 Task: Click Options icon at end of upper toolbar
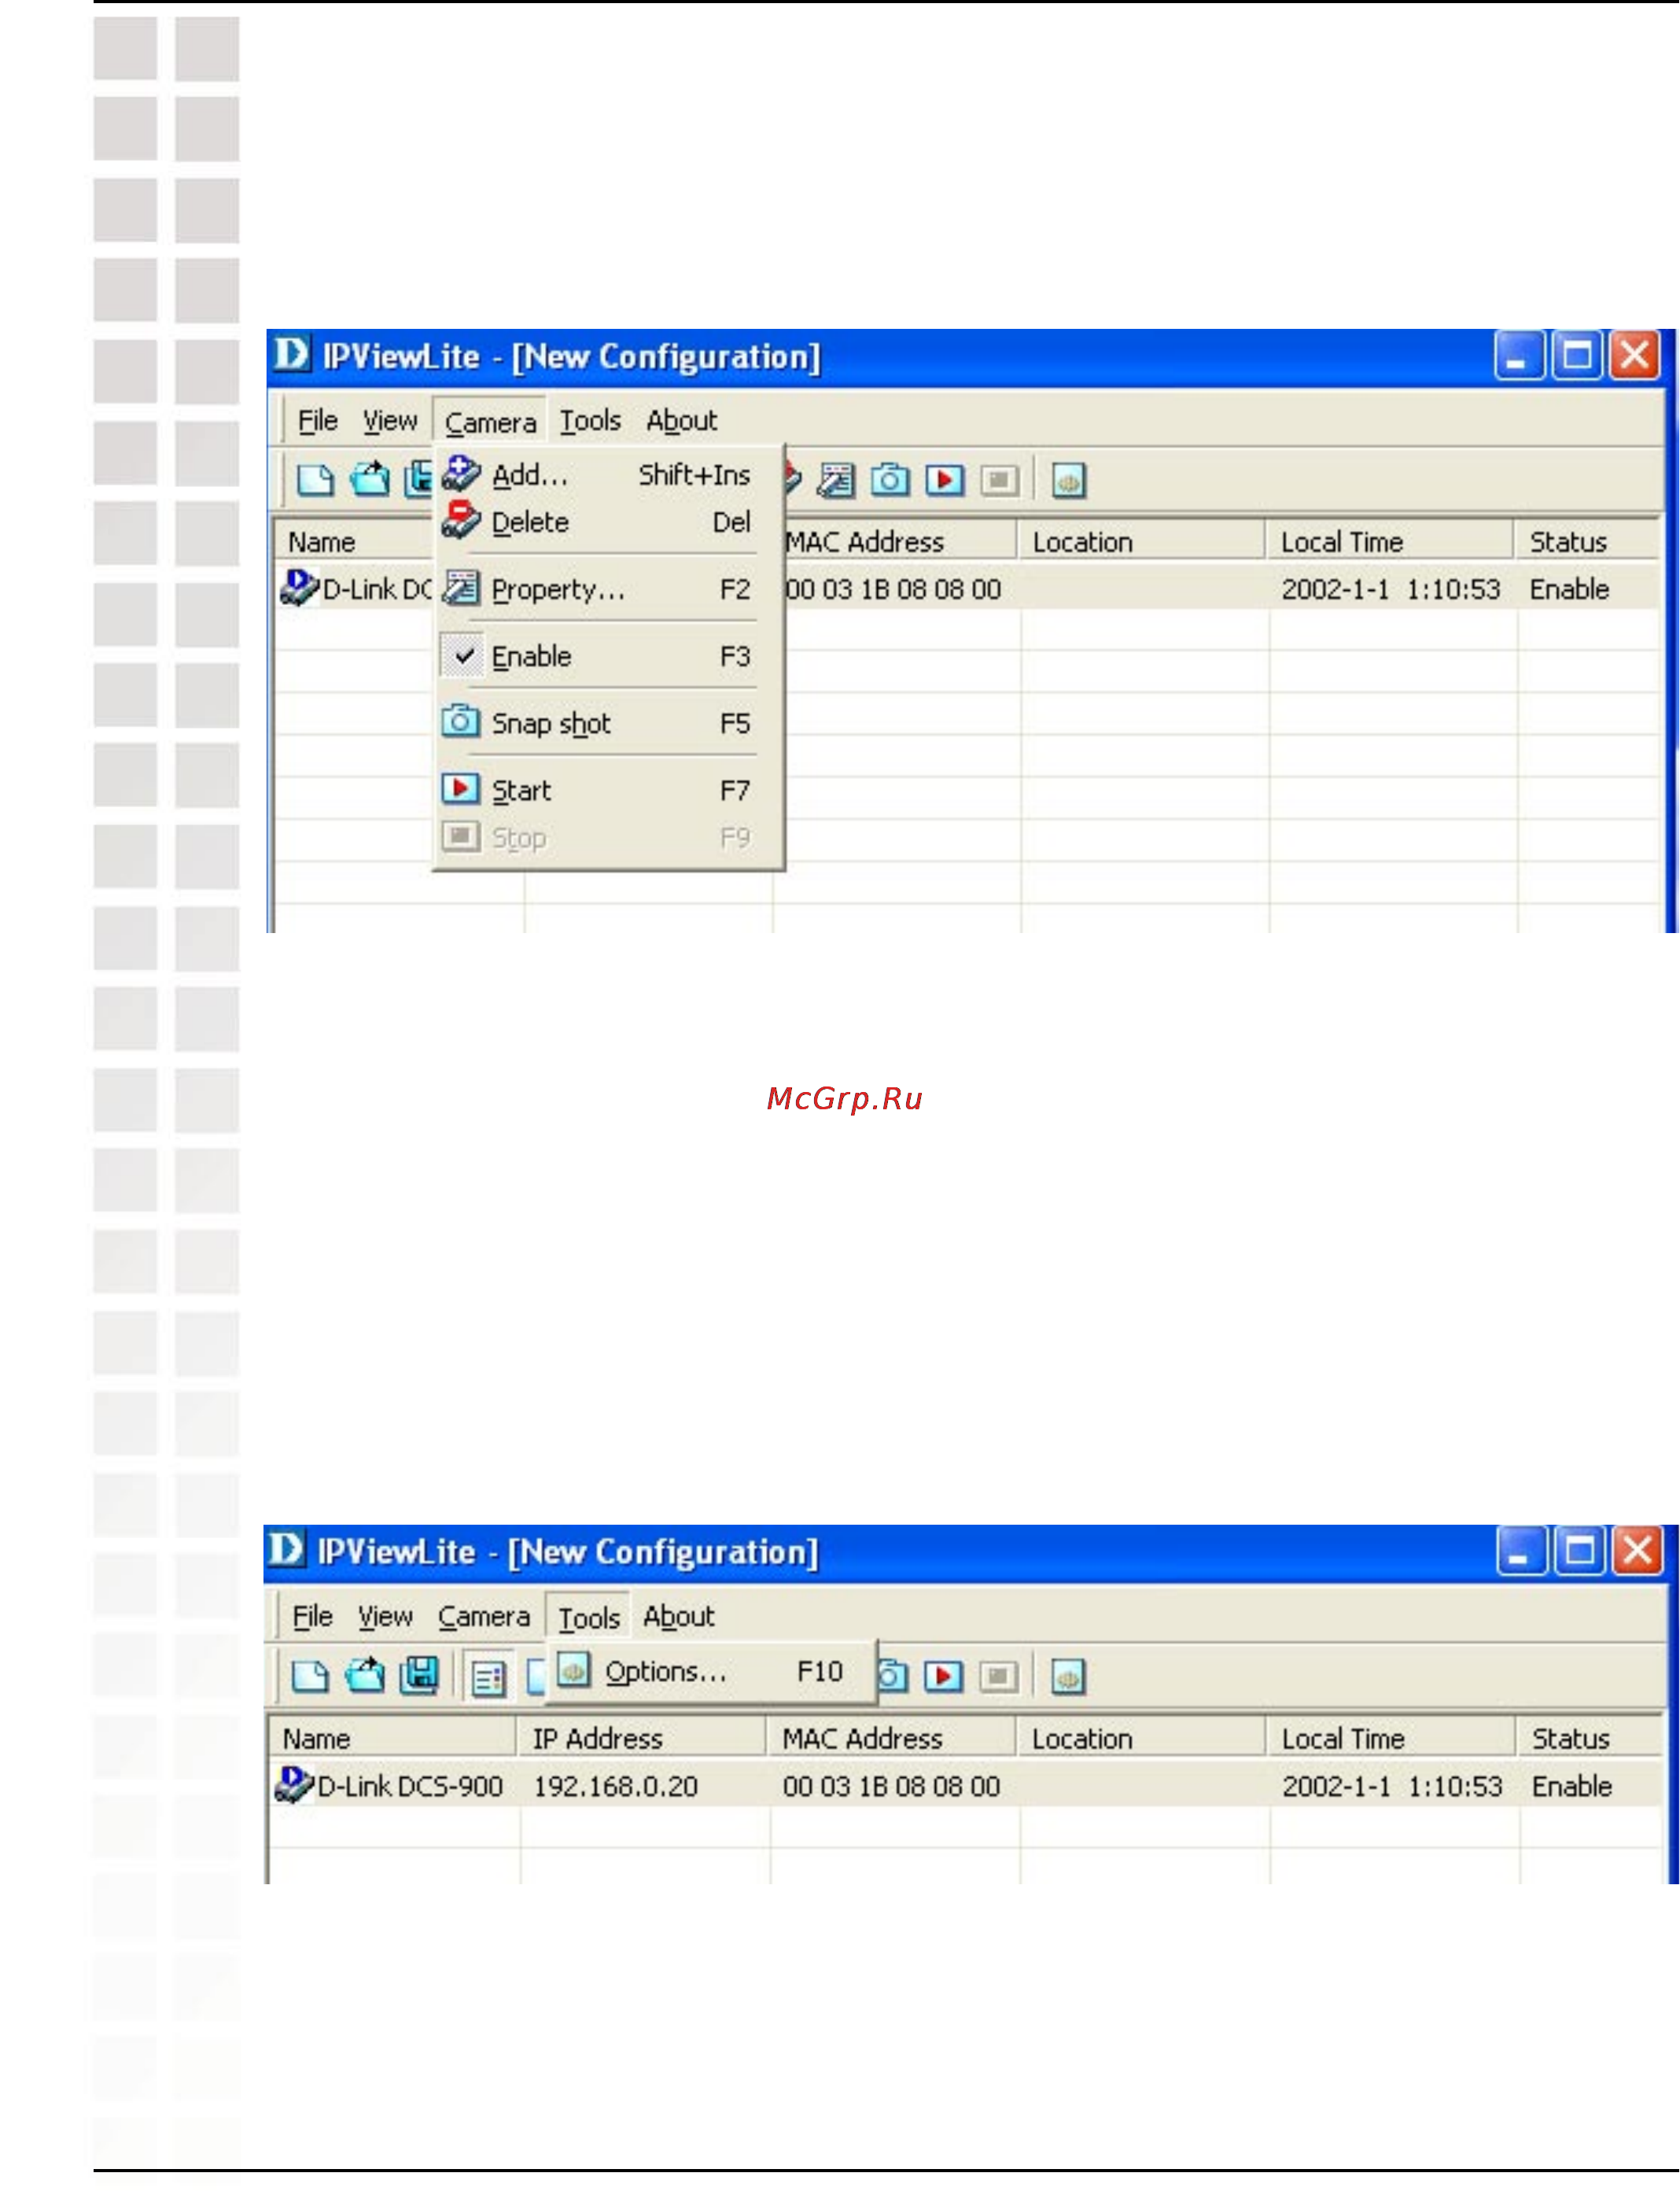tap(1068, 481)
